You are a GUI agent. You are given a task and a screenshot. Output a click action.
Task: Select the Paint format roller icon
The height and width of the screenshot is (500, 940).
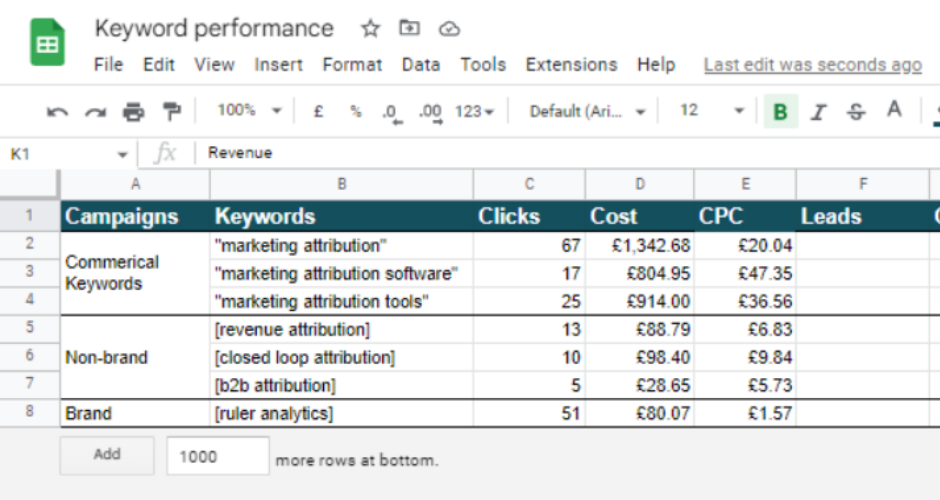click(x=171, y=112)
